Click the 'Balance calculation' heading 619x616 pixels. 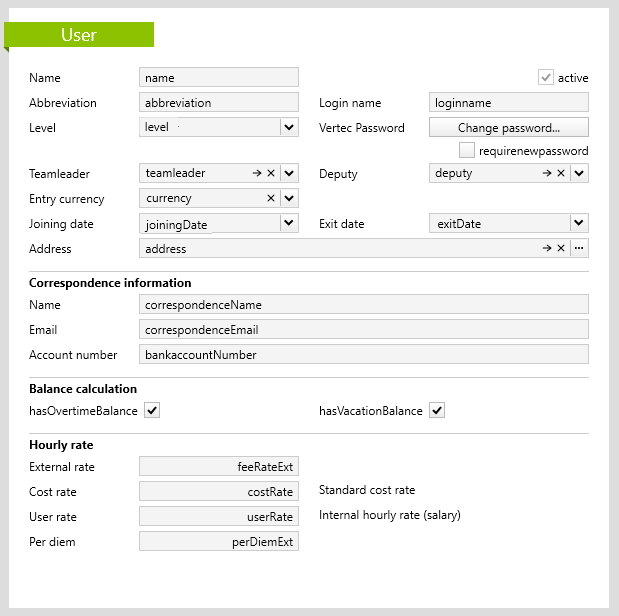[83, 389]
